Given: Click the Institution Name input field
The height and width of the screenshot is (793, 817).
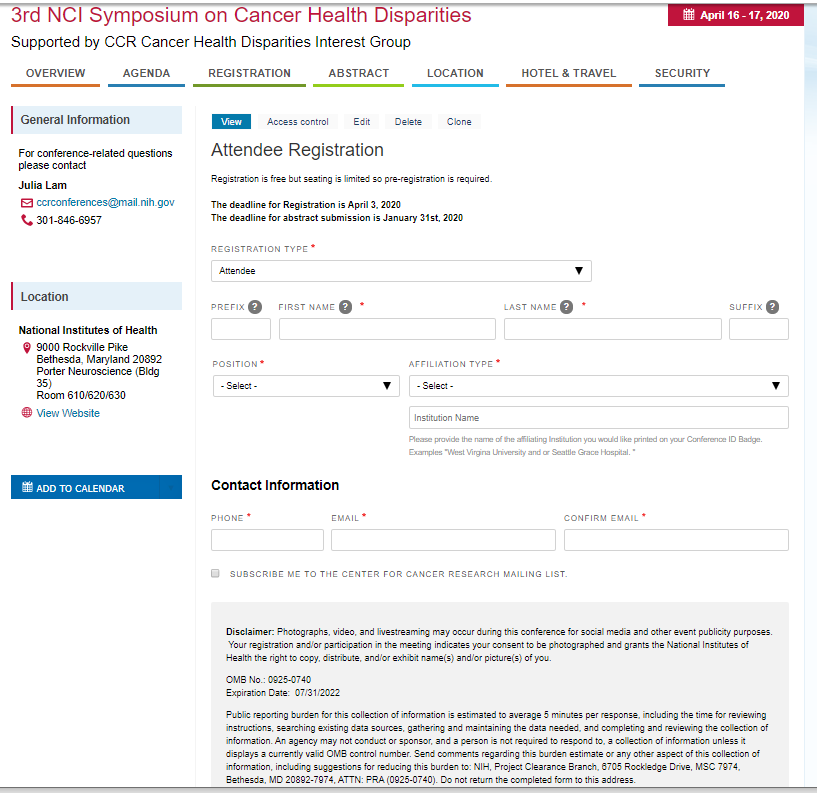Looking at the screenshot, I should pyautogui.click(x=598, y=418).
